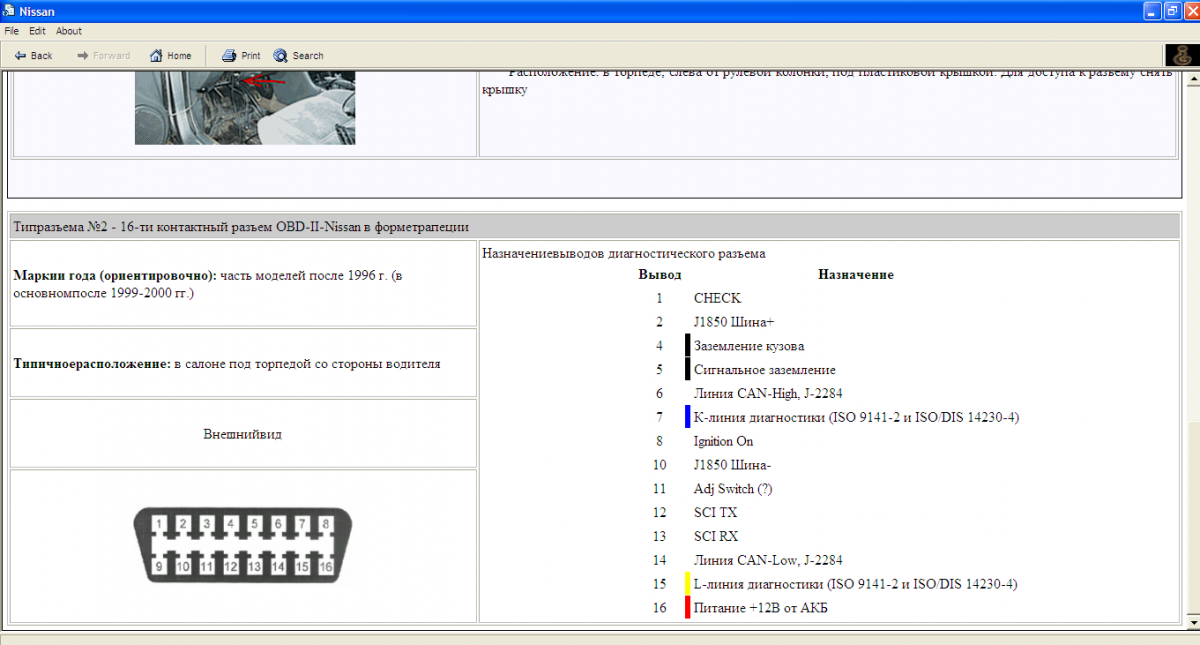Click 'SCI TX' pin 12 text
The image size is (1200, 645).
pyautogui.click(x=715, y=513)
